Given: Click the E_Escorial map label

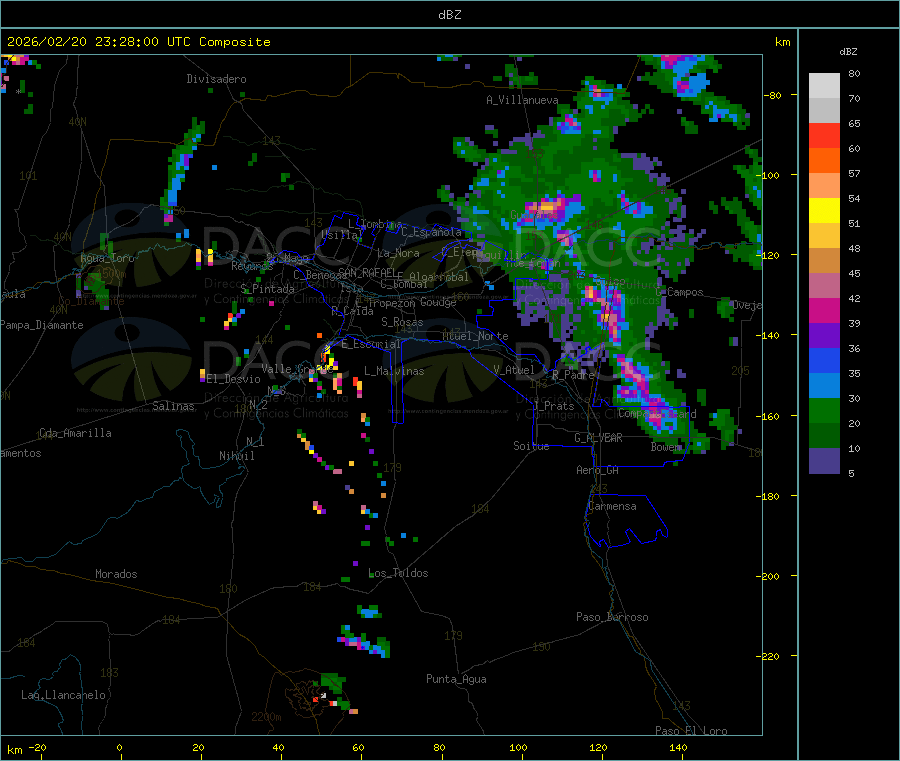Looking at the screenshot, I should 371,344.
